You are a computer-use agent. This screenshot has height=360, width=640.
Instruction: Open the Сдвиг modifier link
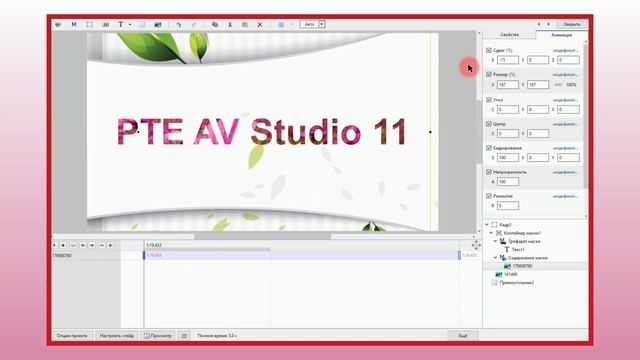tap(565, 51)
